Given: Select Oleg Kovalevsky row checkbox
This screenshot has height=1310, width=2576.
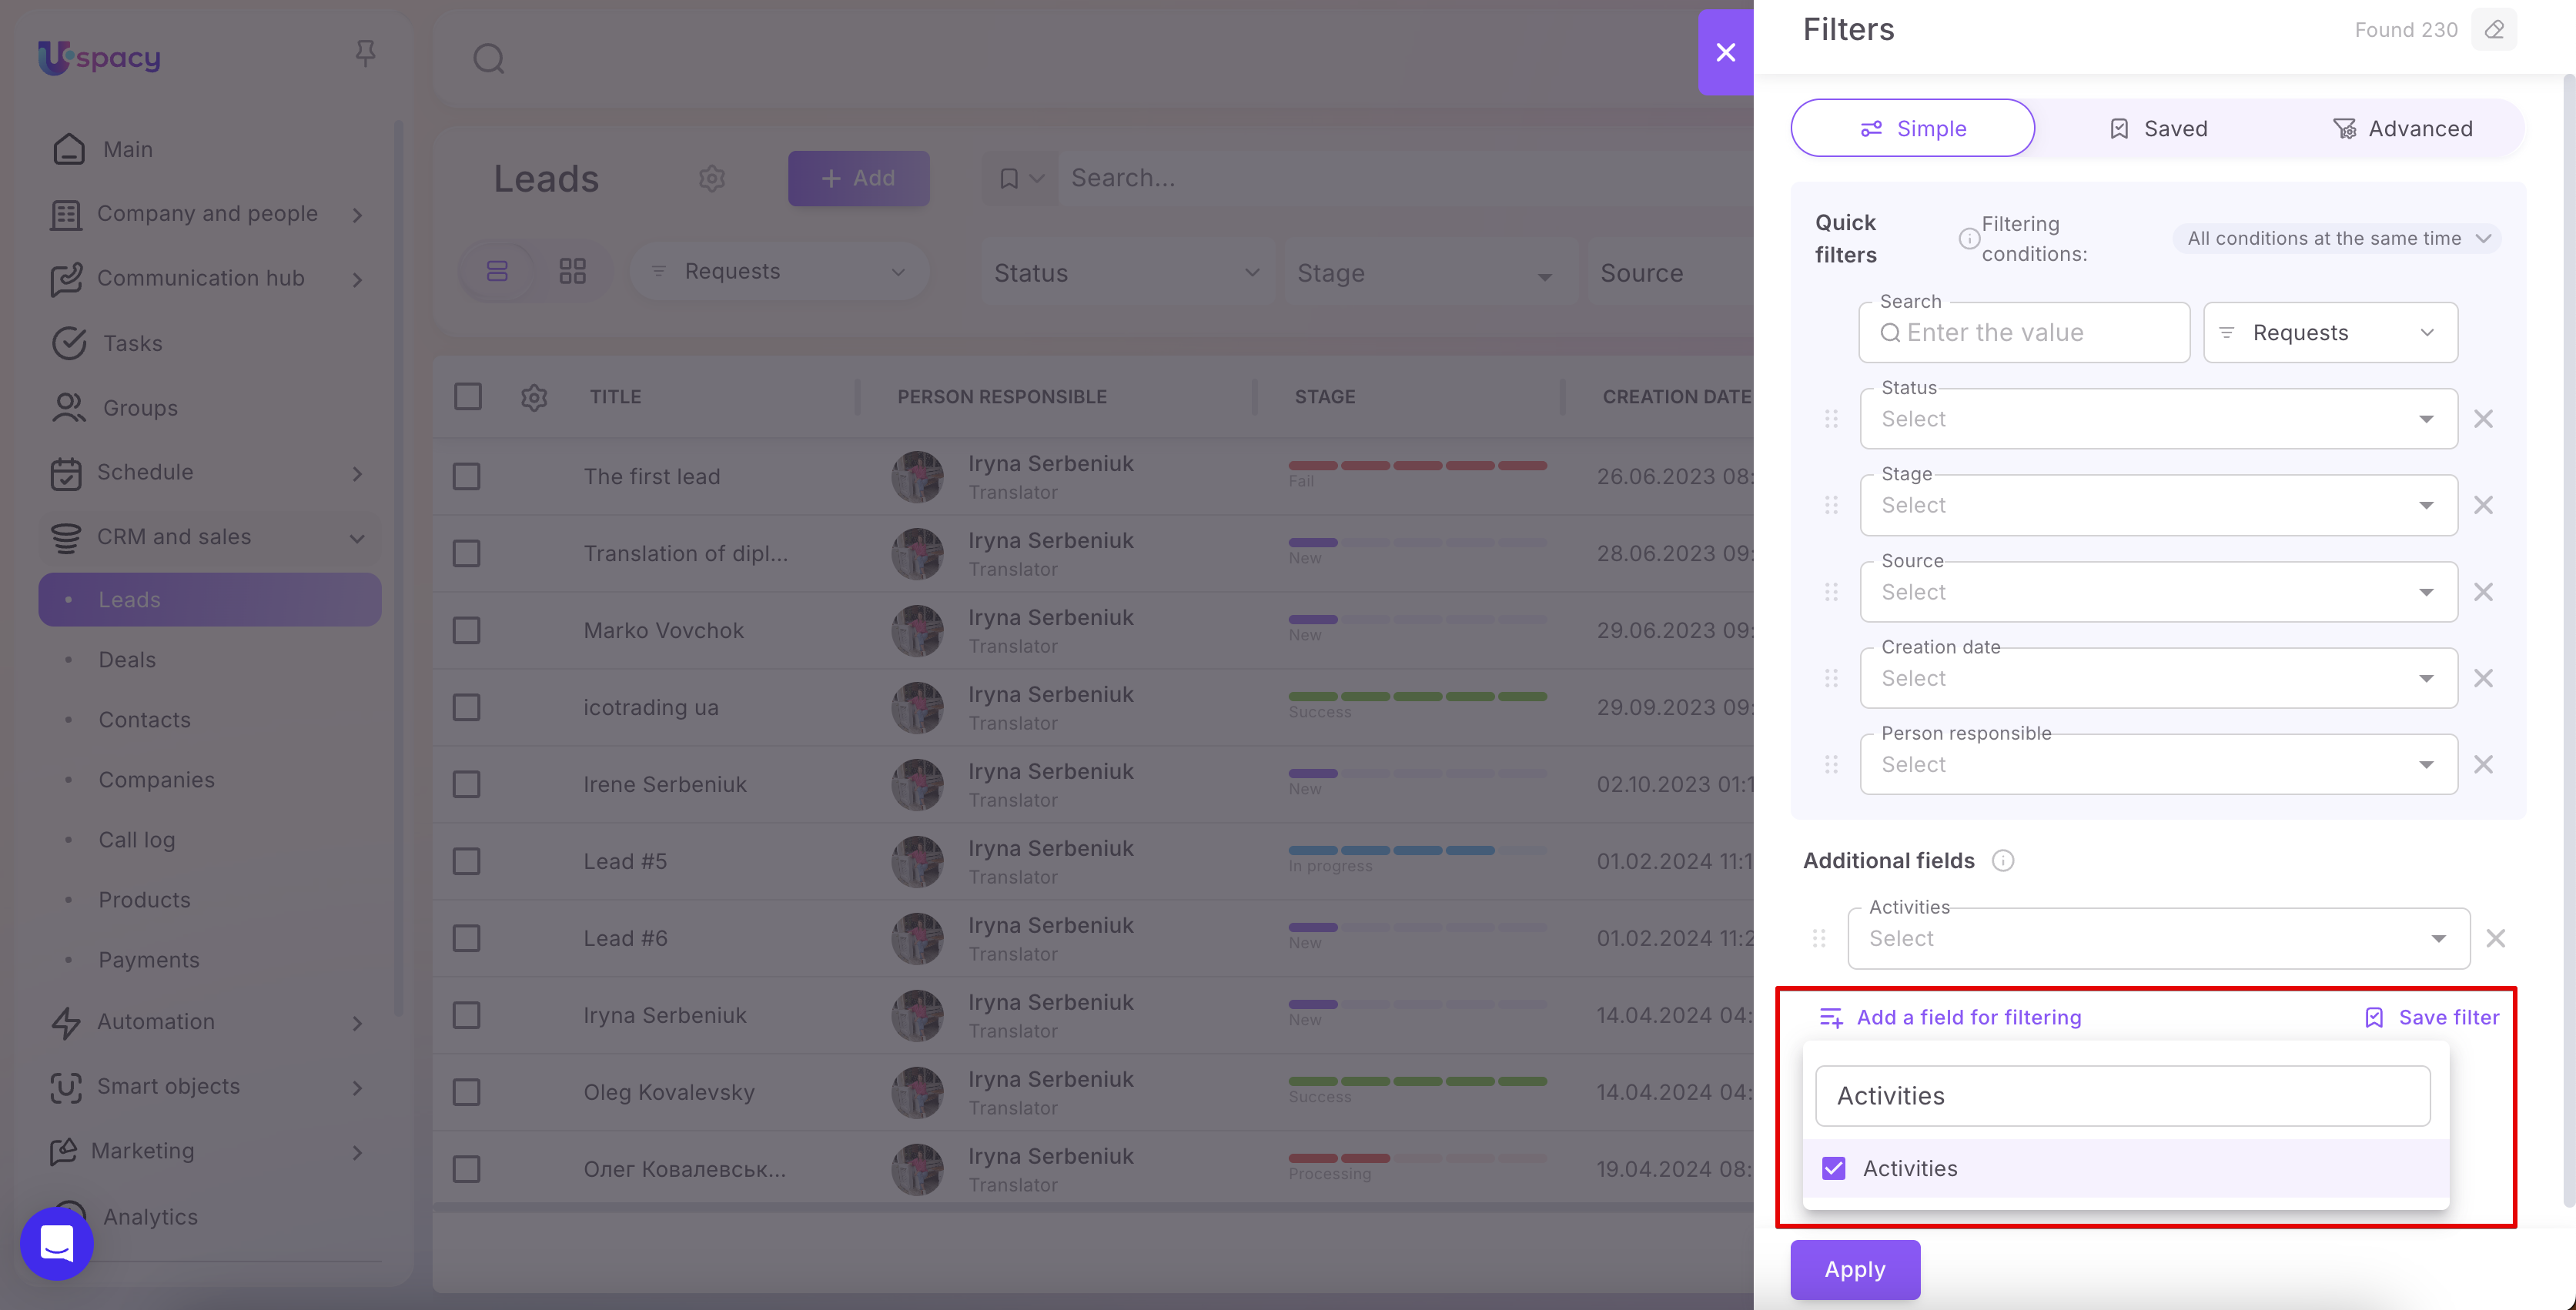Looking at the screenshot, I should point(466,1093).
